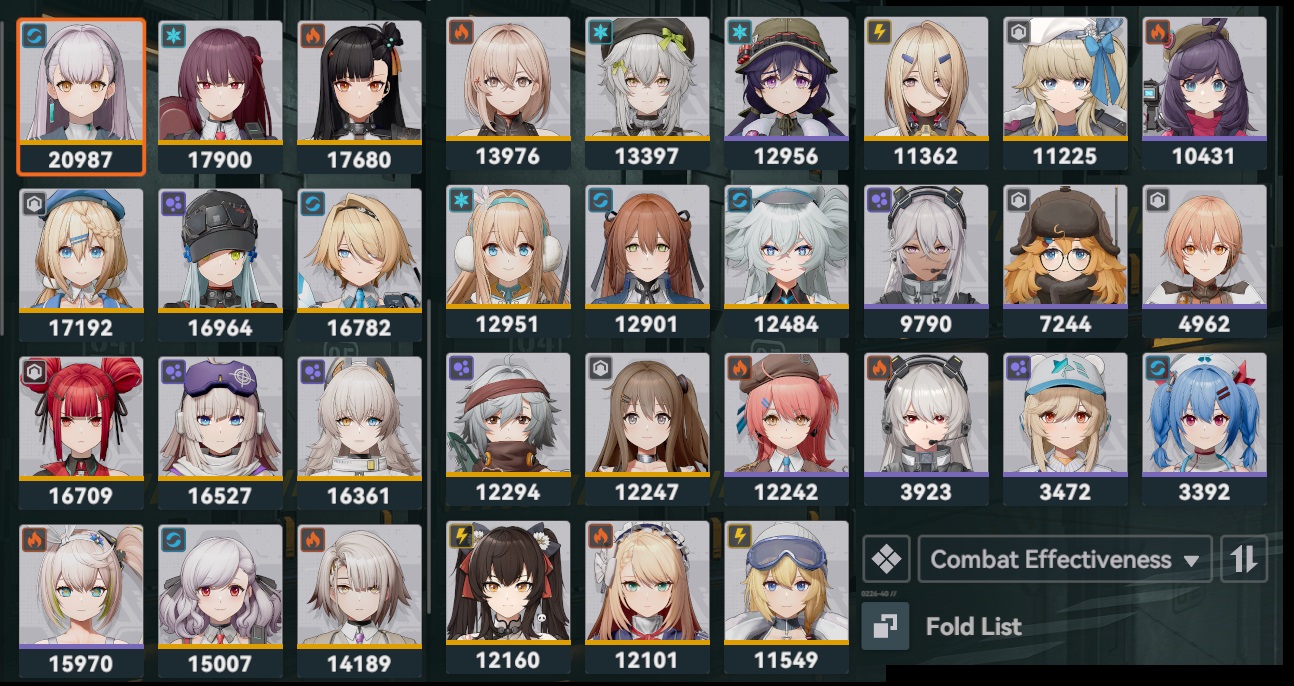Select the masked character with 12294
The width and height of the screenshot is (1294, 686).
click(508, 429)
